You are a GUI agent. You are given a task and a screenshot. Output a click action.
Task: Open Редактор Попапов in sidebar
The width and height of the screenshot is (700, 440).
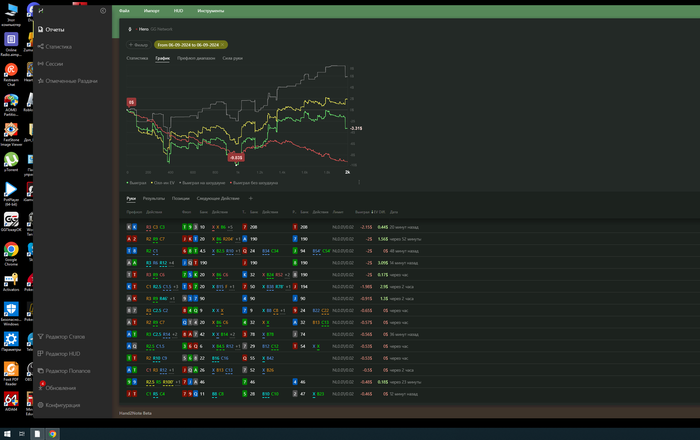point(64,371)
